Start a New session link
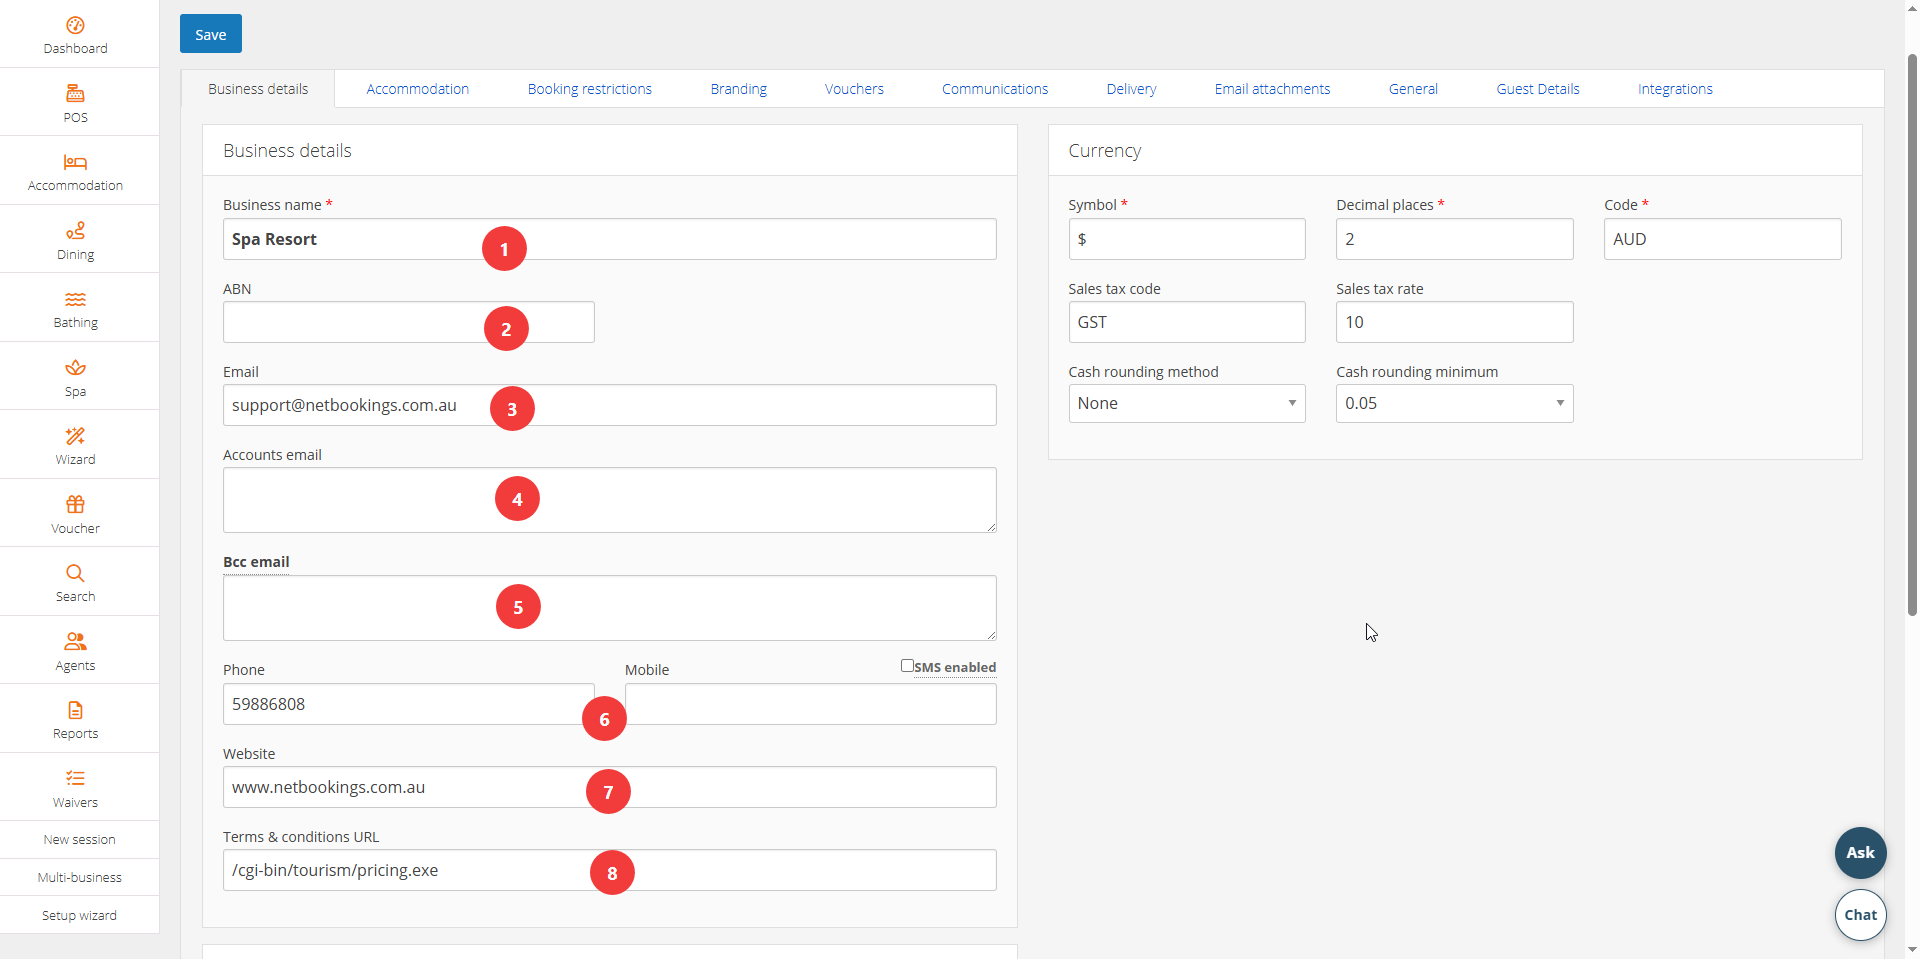 (x=80, y=840)
